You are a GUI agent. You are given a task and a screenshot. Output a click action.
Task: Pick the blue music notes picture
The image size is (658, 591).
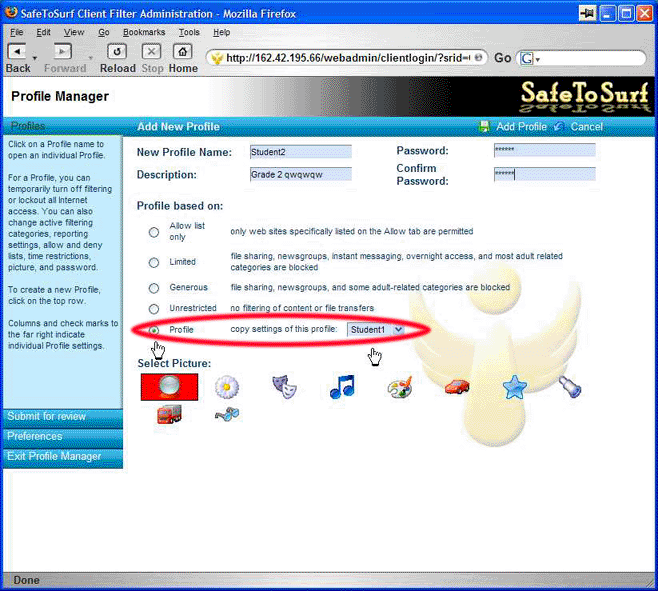(342, 387)
